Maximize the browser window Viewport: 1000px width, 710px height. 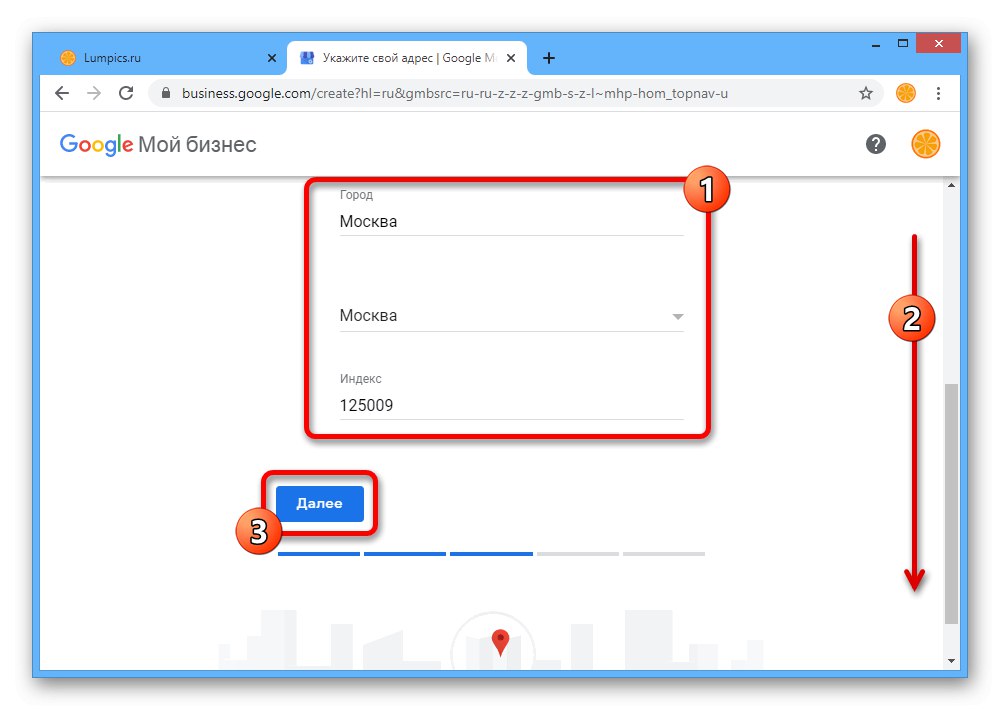click(x=902, y=44)
